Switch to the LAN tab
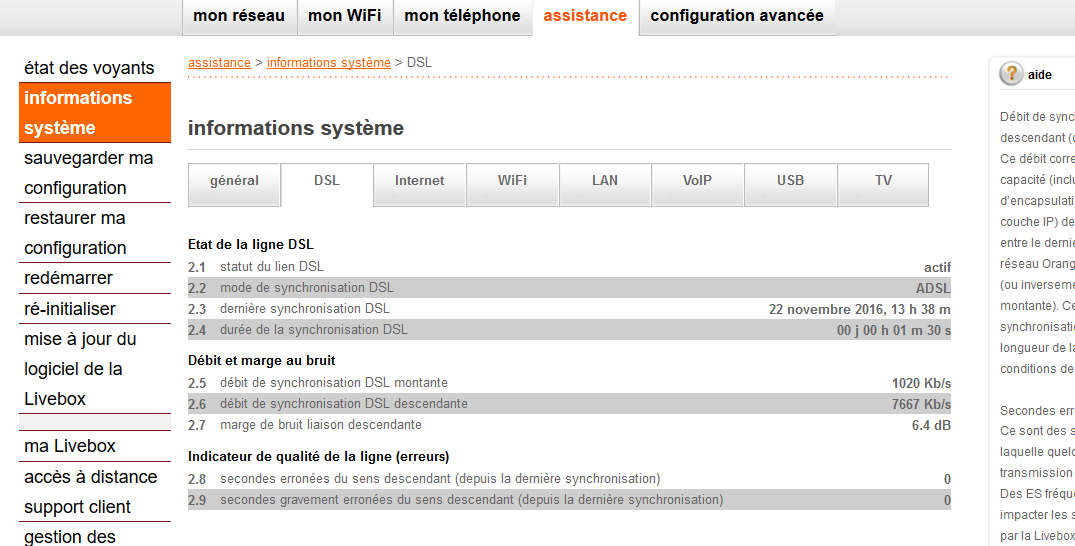The width and height of the screenshot is (1075, 546). 605,181
